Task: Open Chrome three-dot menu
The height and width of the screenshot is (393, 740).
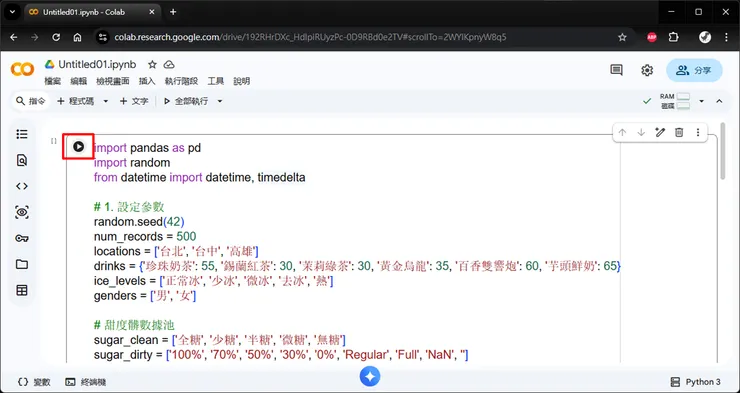Action: (726, 37)
